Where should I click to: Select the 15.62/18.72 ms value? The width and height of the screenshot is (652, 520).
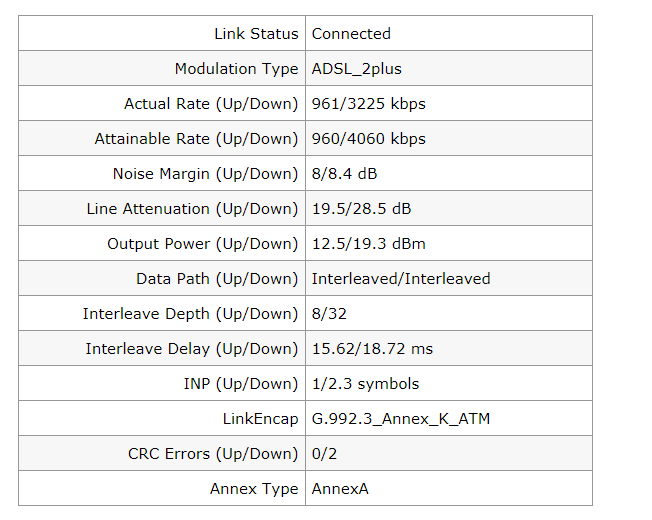click(x=372, y=349)
